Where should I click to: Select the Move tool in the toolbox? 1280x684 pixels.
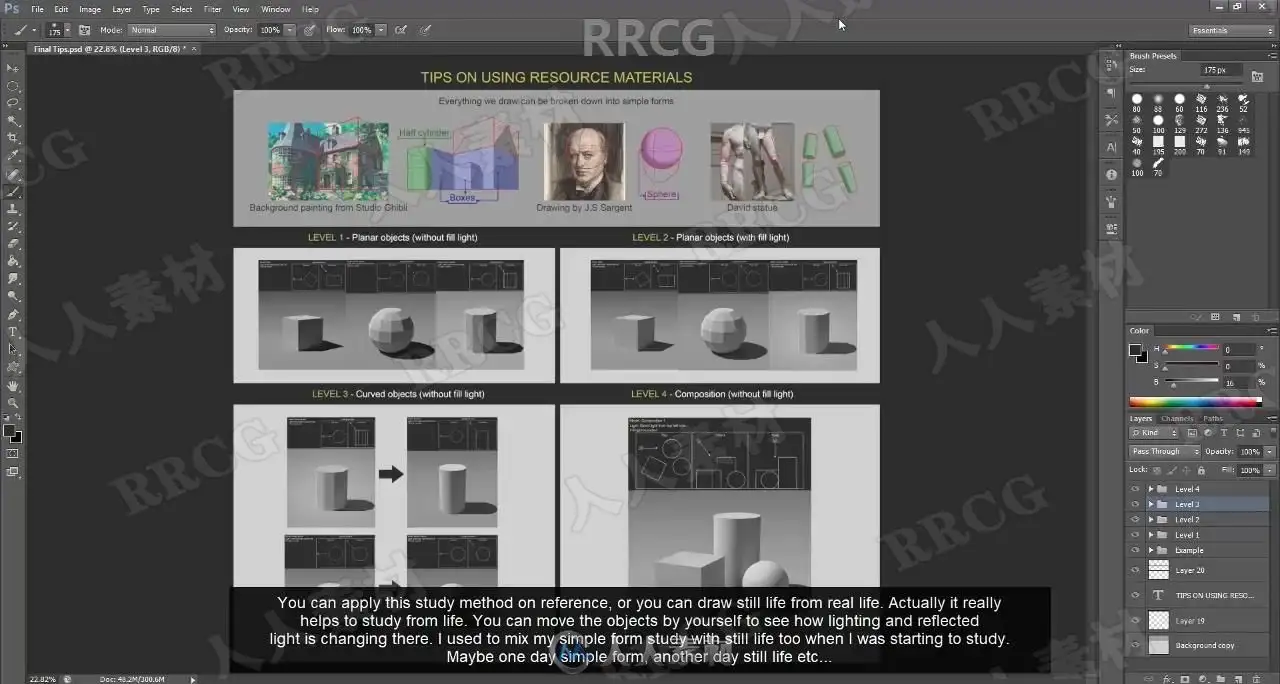pyautogui.click(x=13, y=68)
